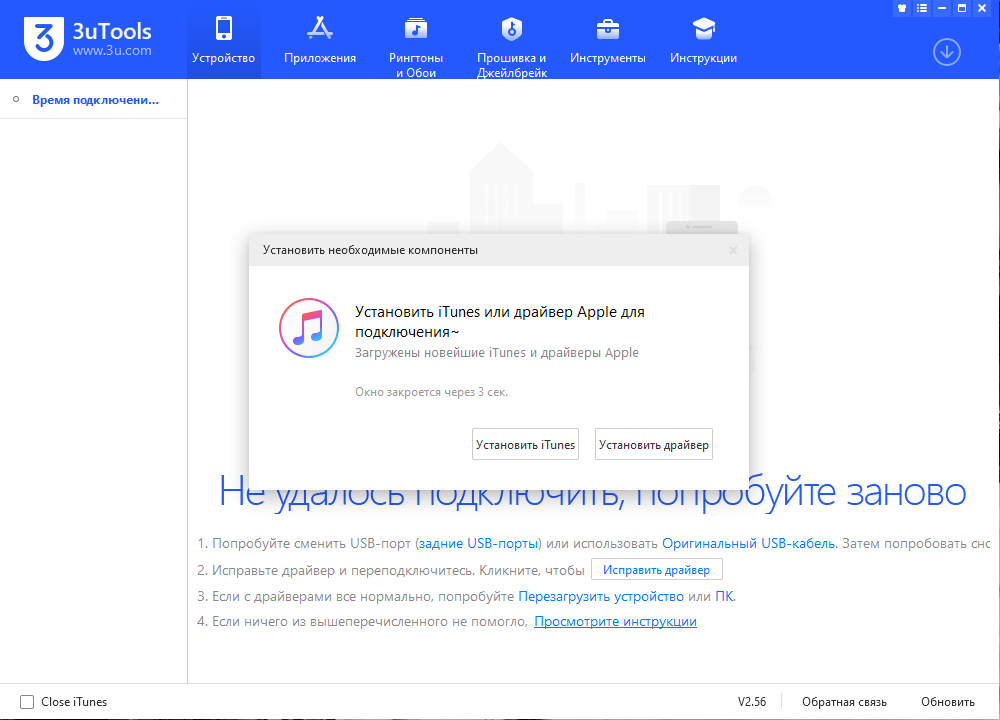Open Просмотрите инструкции link
This screenshot has height=720, width=1000.
tap(615, 621)
